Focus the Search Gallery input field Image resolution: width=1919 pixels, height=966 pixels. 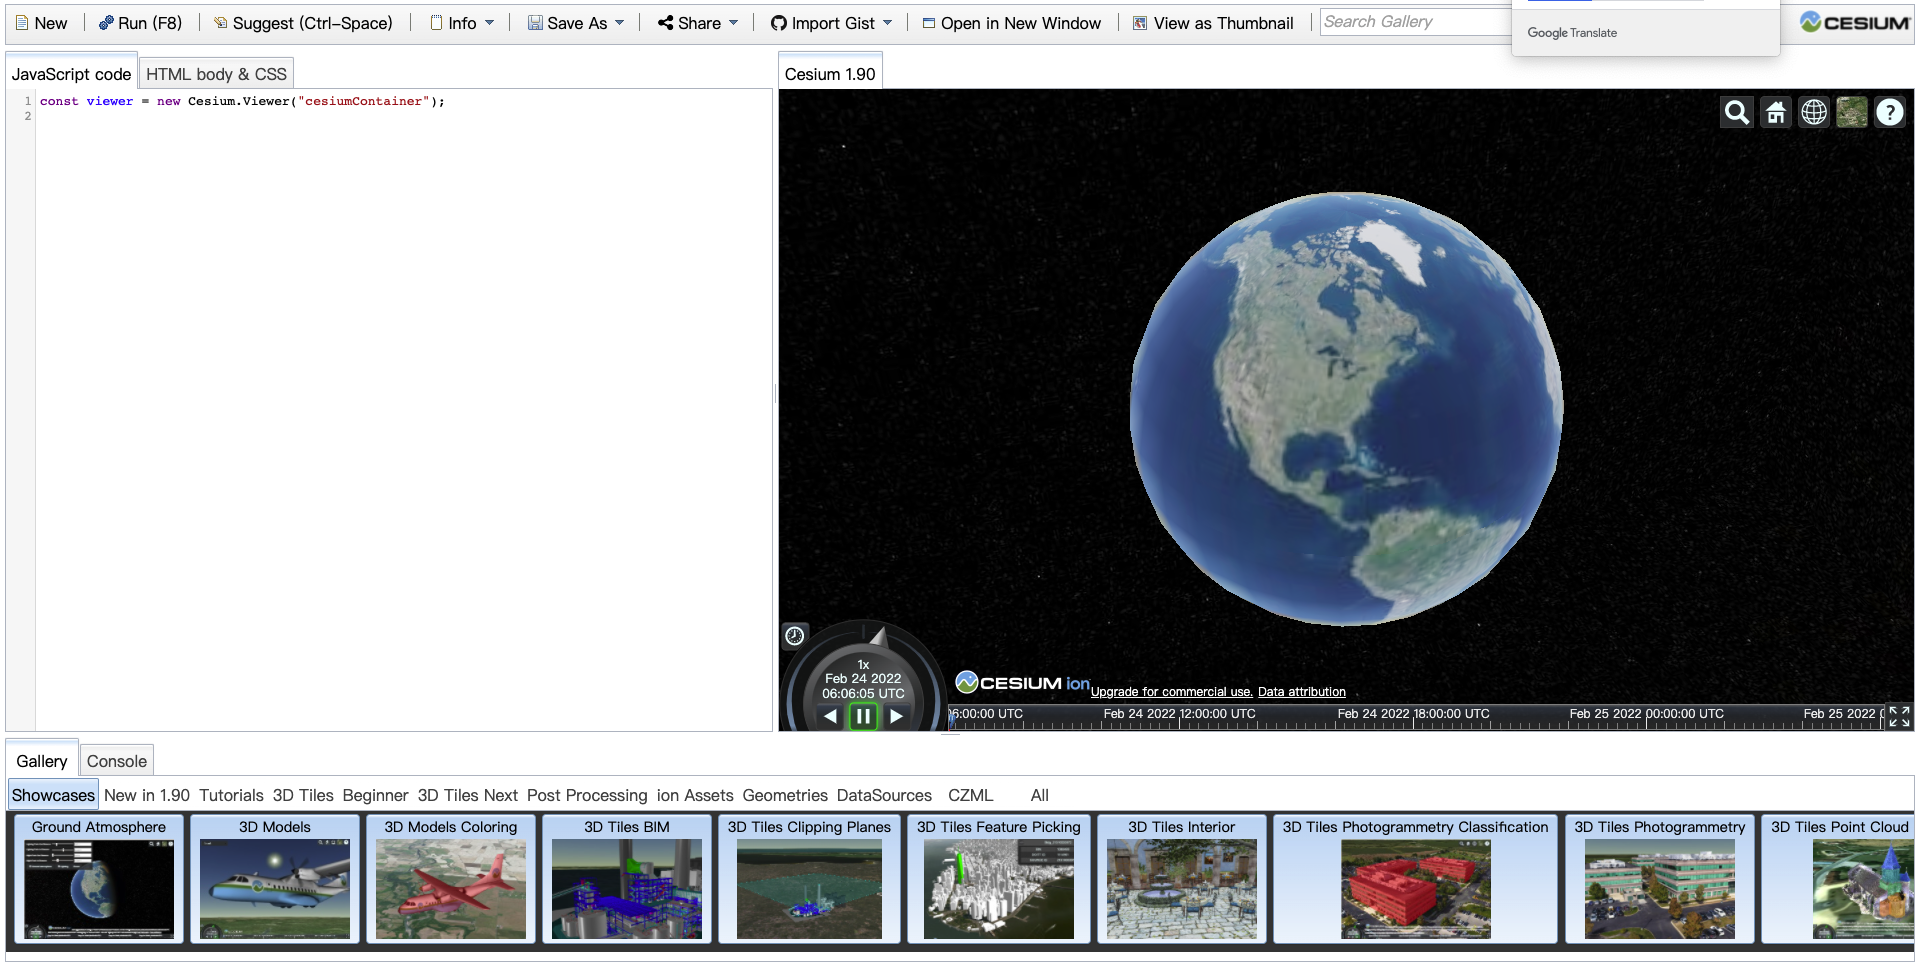click(x=1415, y=22)
